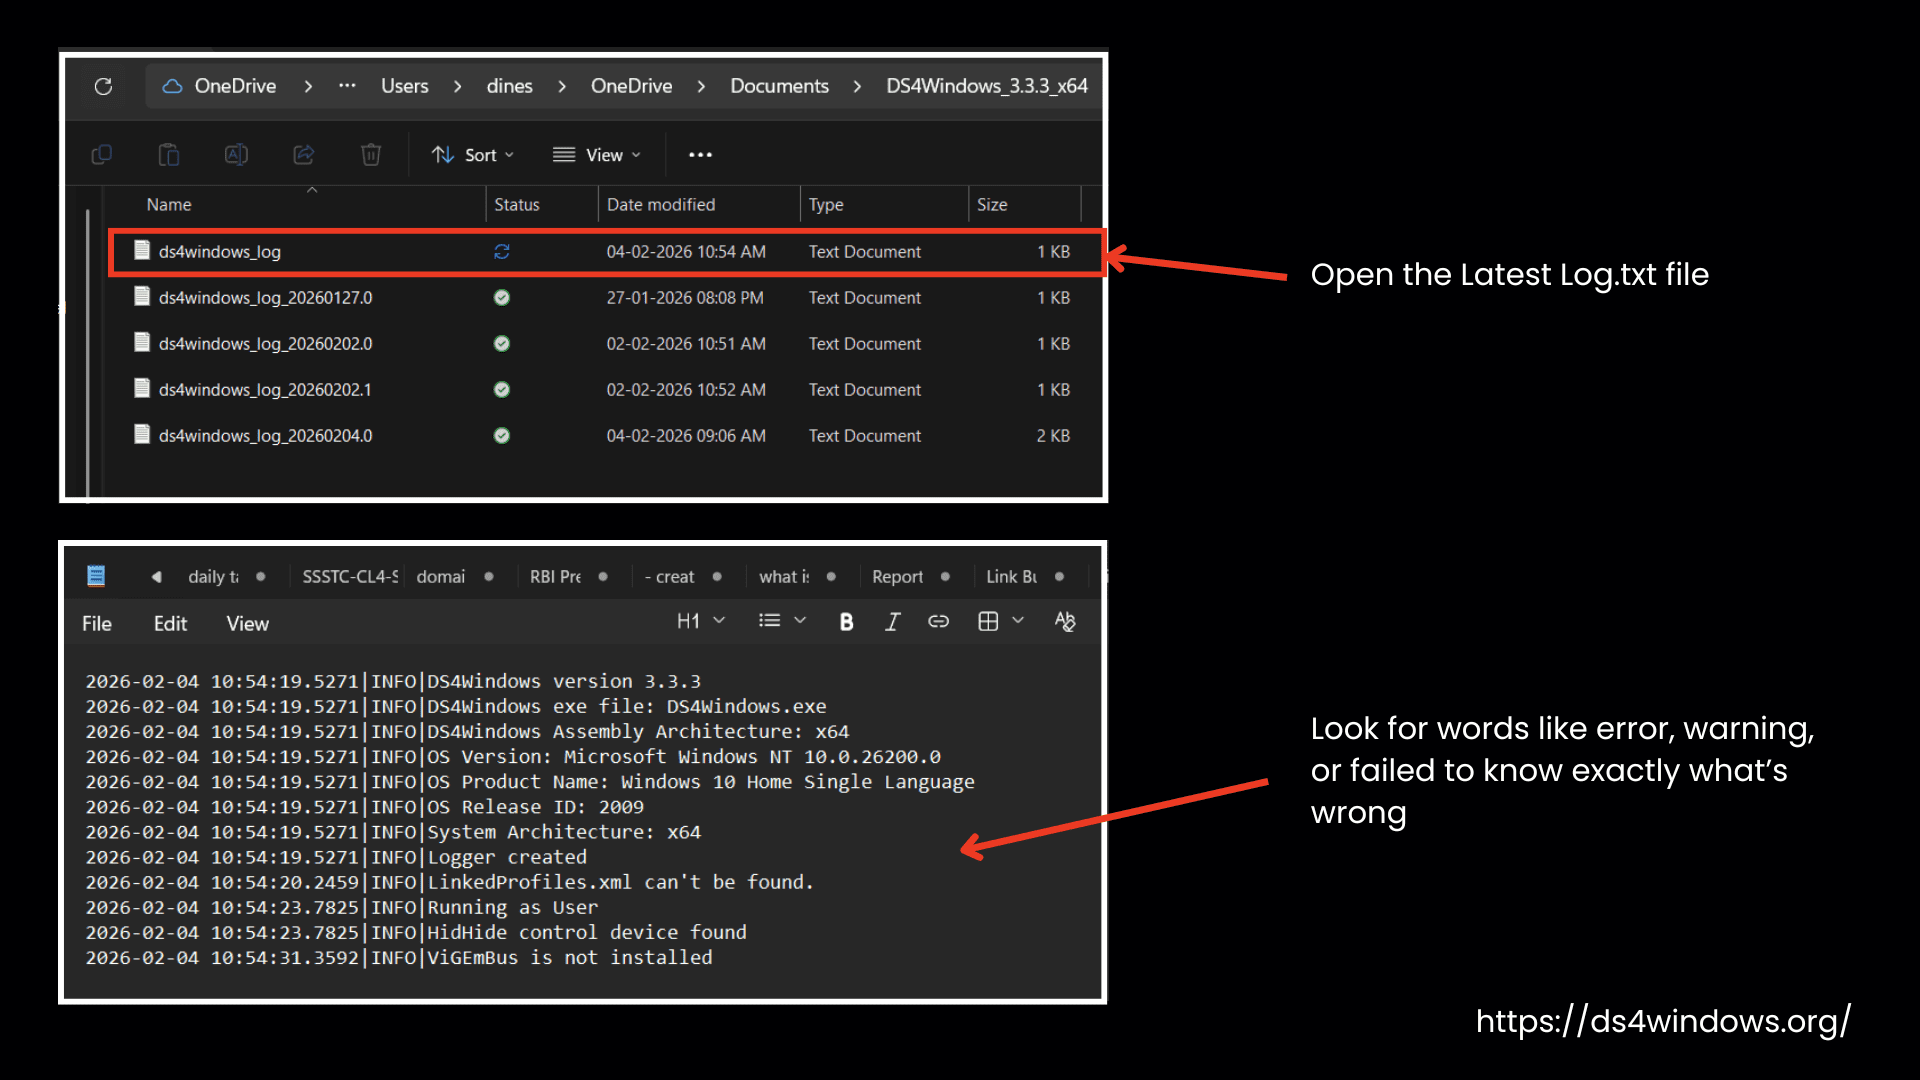Open the File menu in Notepad

[x=97, y=624]
